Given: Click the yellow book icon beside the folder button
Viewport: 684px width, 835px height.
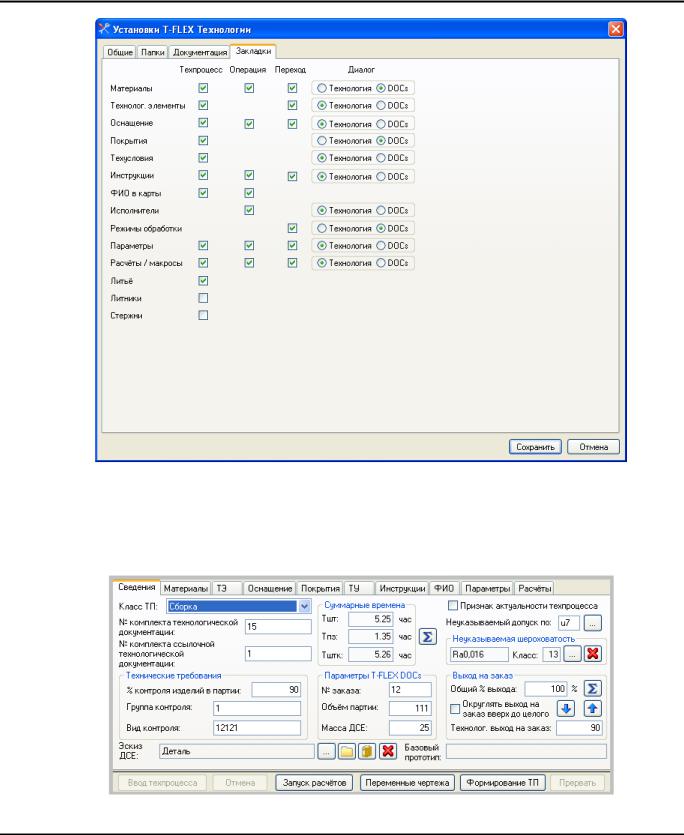Looking at the screenshot, I should click(x=367, y=751).
